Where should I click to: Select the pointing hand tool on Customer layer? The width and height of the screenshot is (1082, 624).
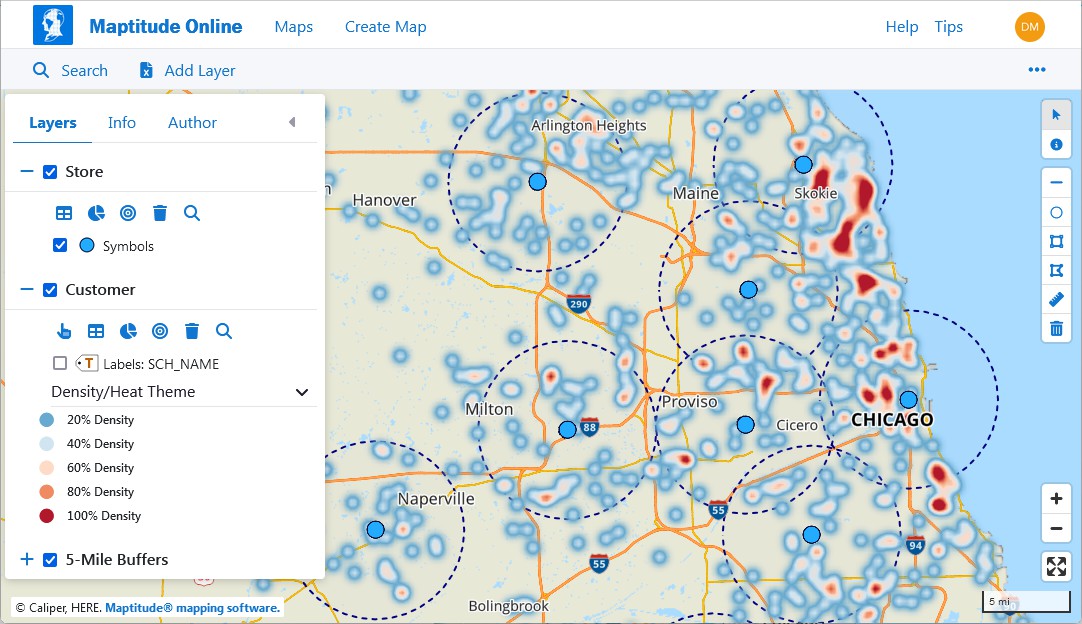(x=64, y=330)
